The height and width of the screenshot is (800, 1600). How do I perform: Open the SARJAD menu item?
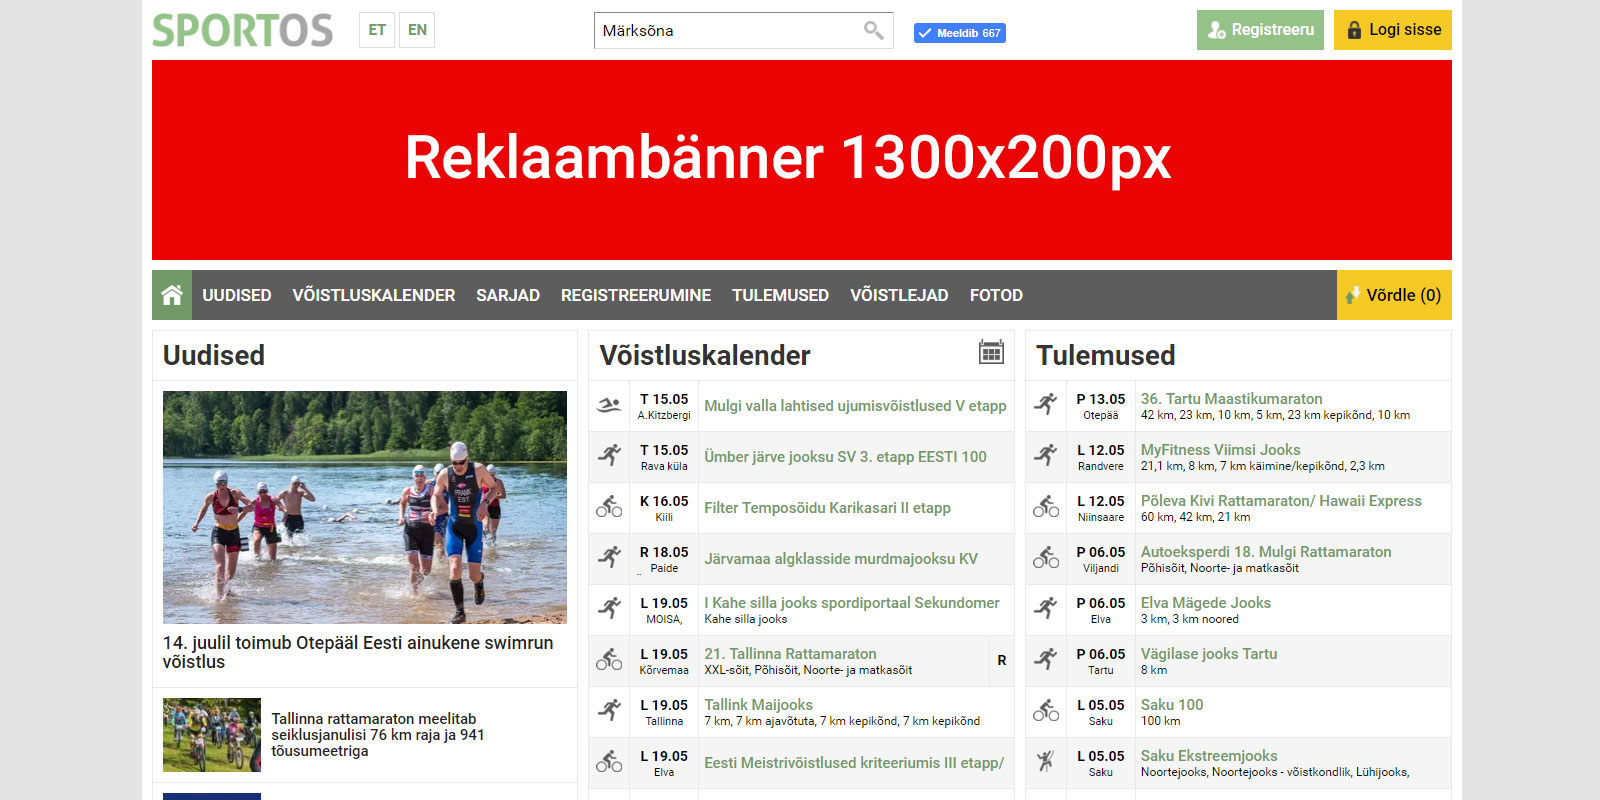tap(508, 295)
